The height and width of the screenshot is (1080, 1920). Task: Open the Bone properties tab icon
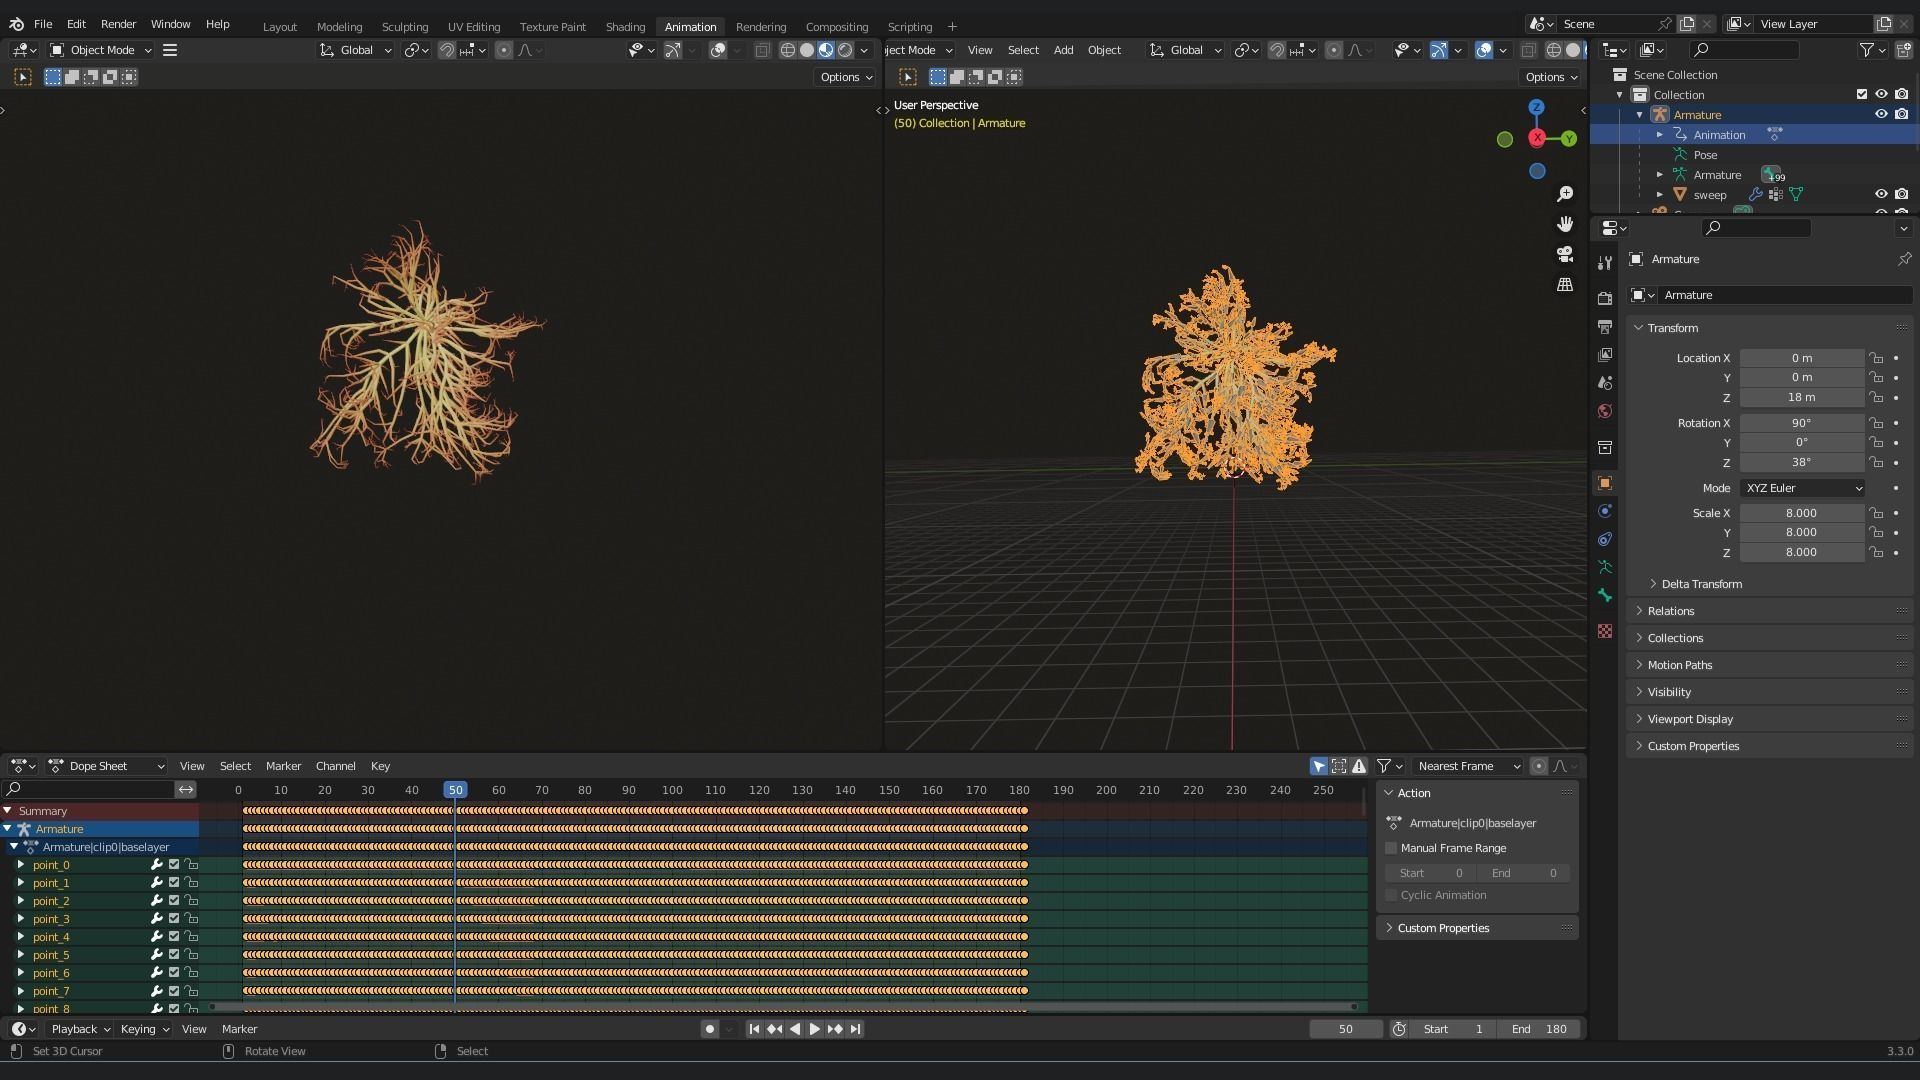(x=1605, y=595)
